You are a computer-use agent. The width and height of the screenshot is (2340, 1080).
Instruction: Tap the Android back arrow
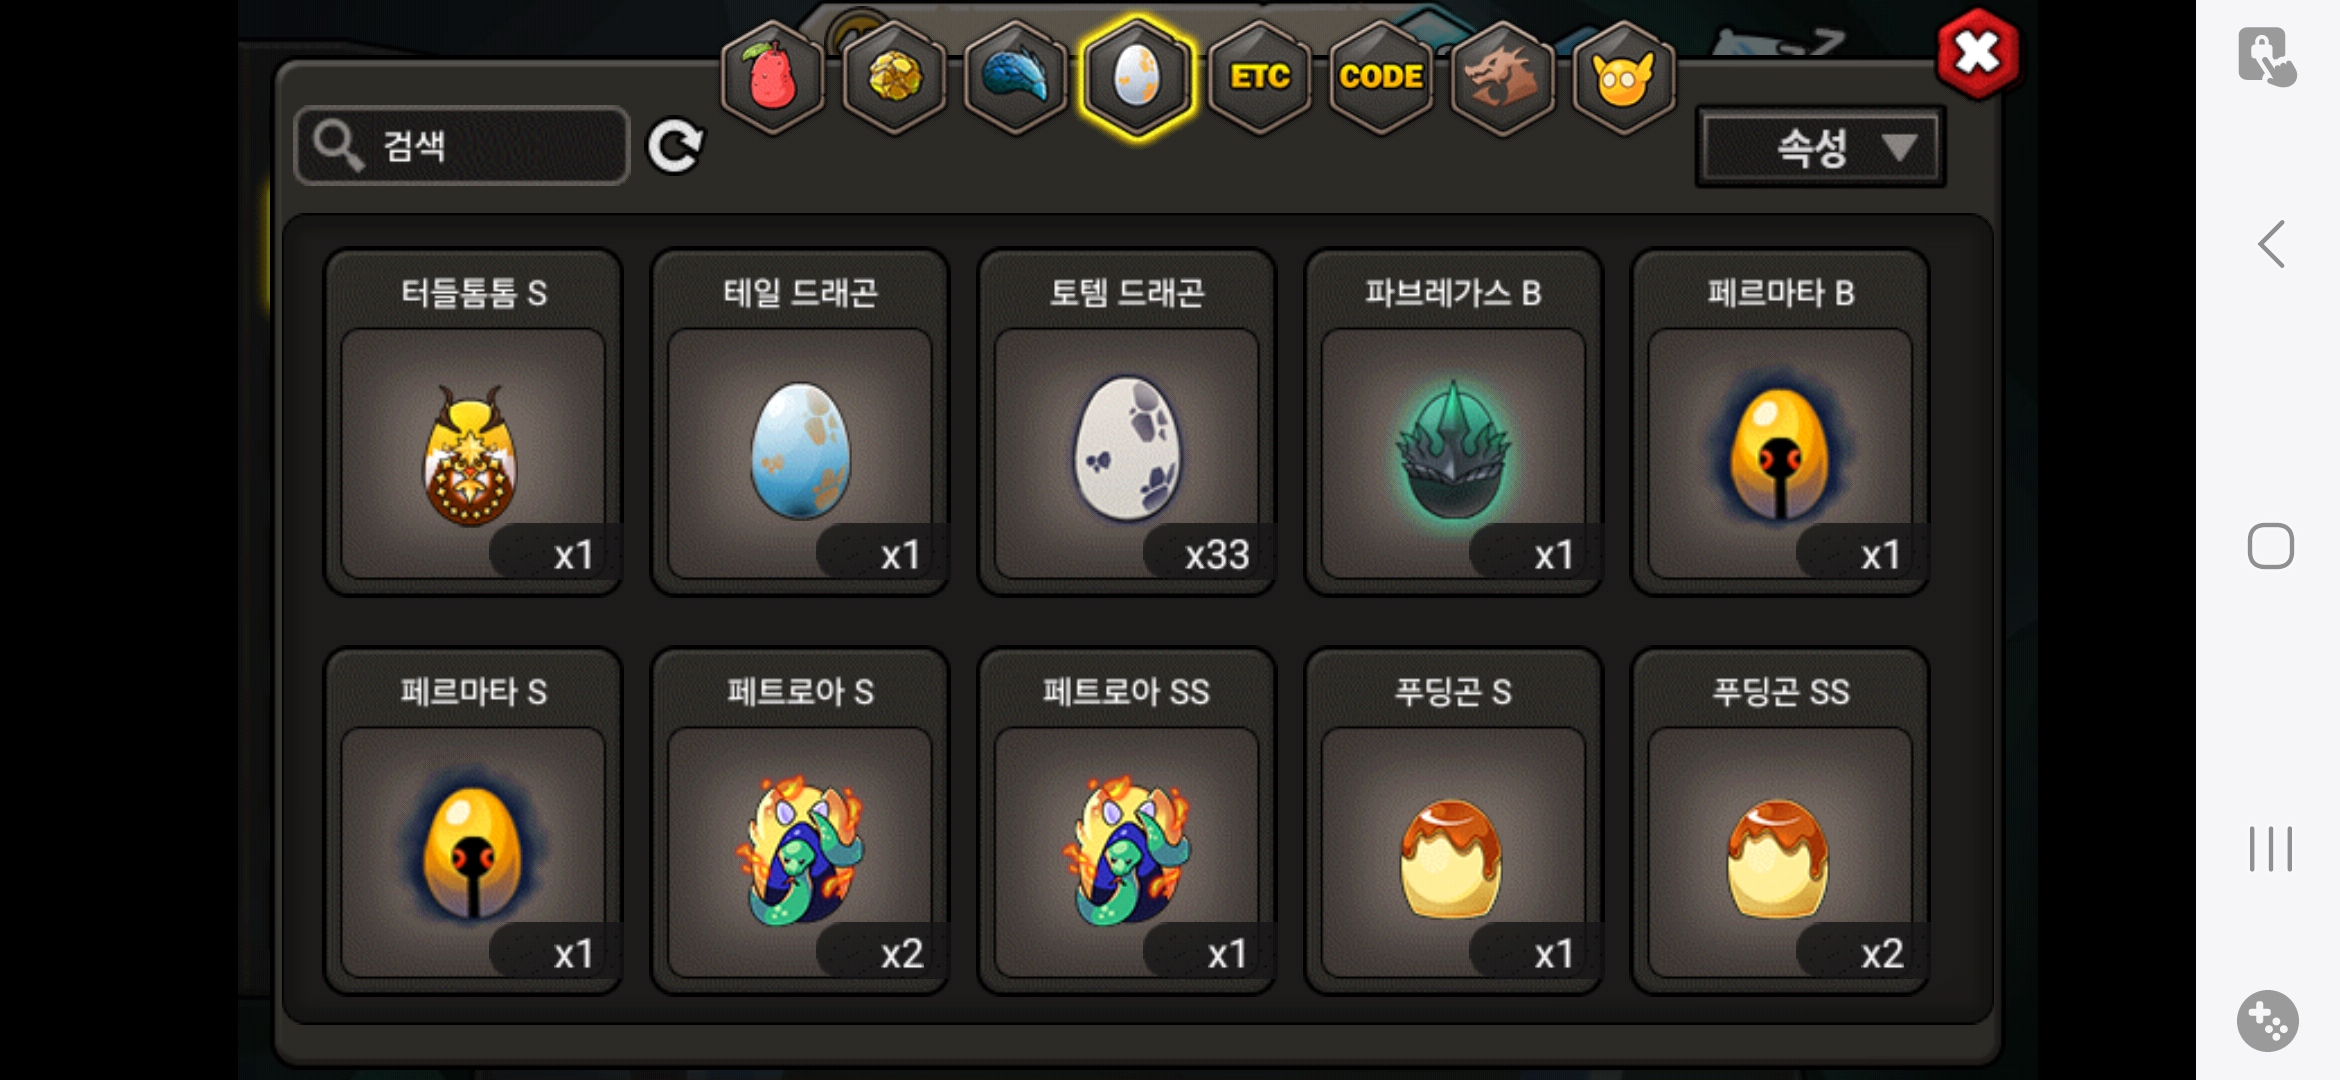pyautogui.click(x=2271, y=244)
